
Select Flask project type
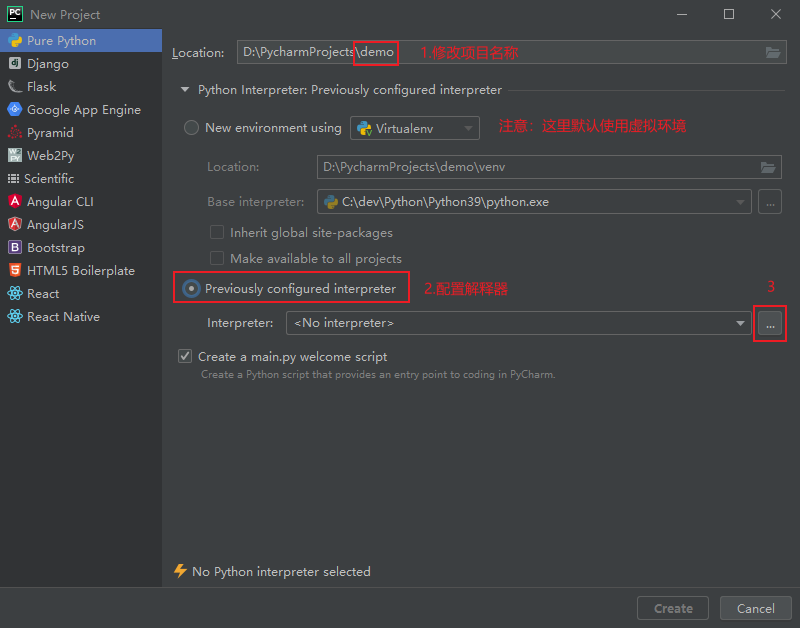pos(81,86)
